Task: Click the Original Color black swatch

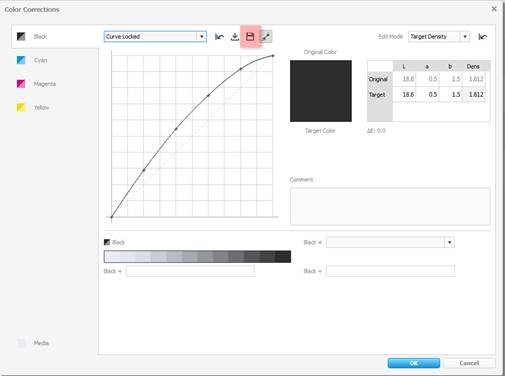Action: tap(321, 91)
